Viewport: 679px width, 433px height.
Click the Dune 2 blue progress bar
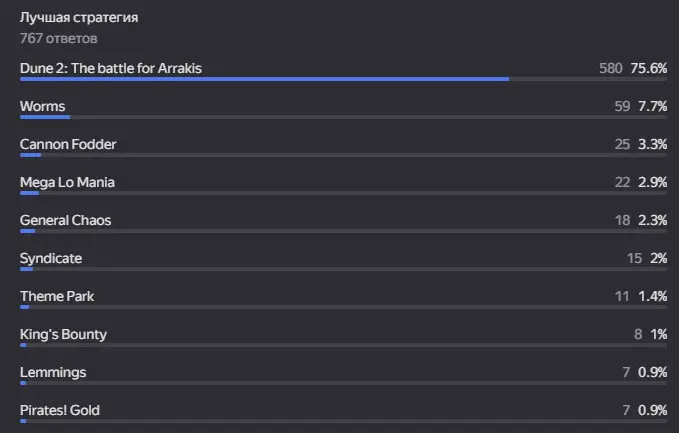[265, 79]
